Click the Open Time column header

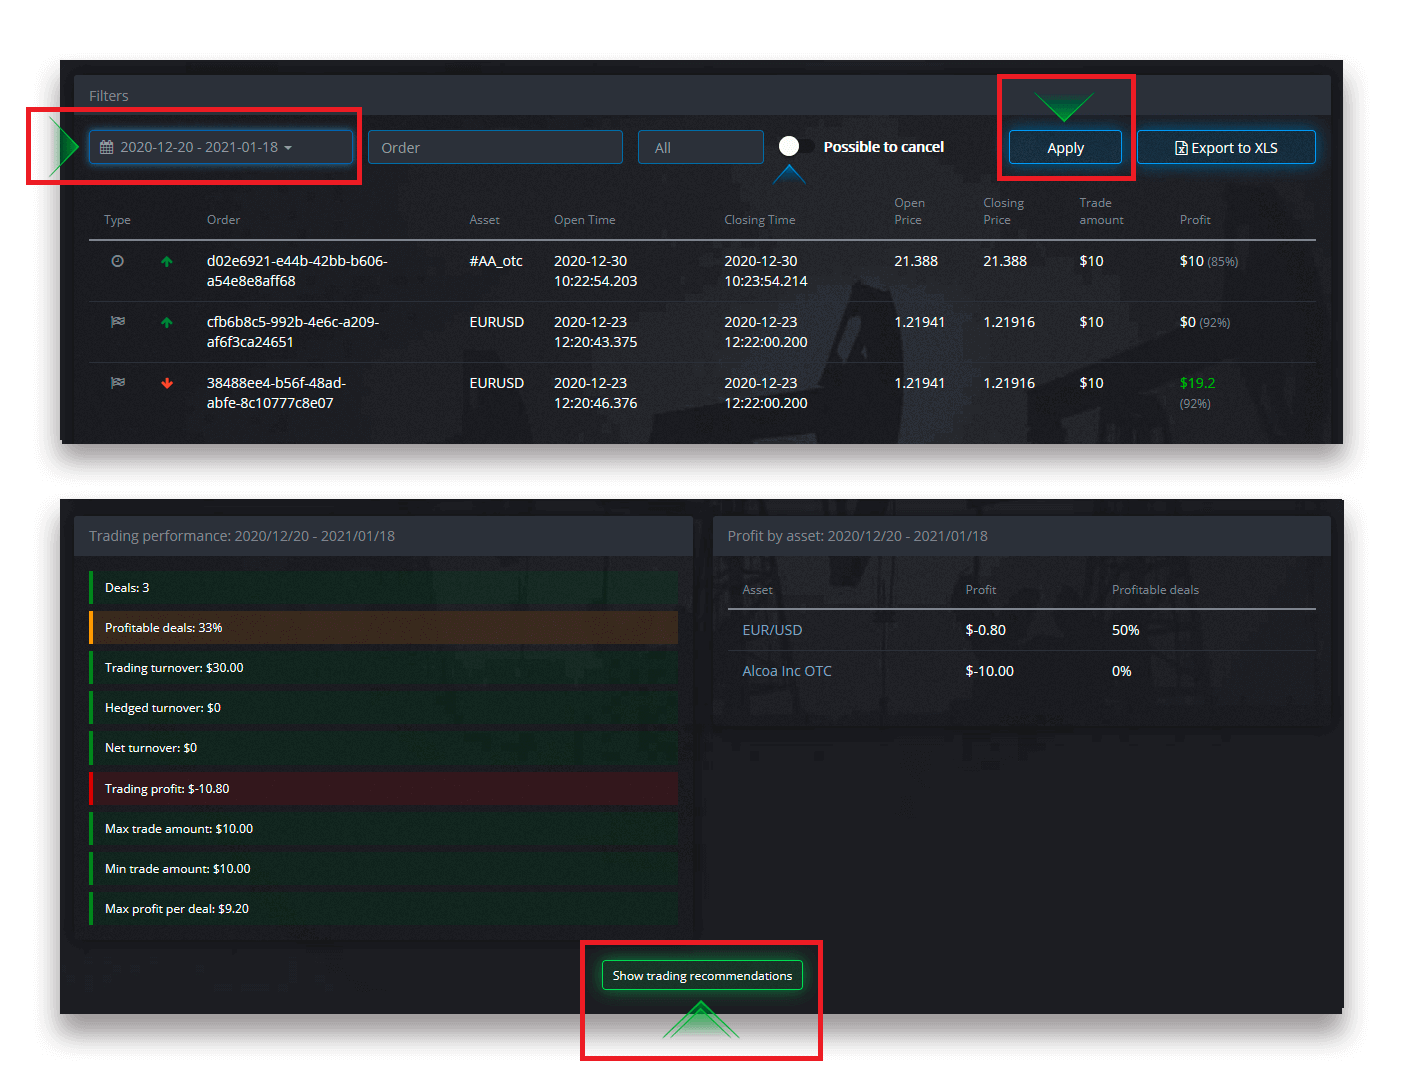[x=585, y=220]
